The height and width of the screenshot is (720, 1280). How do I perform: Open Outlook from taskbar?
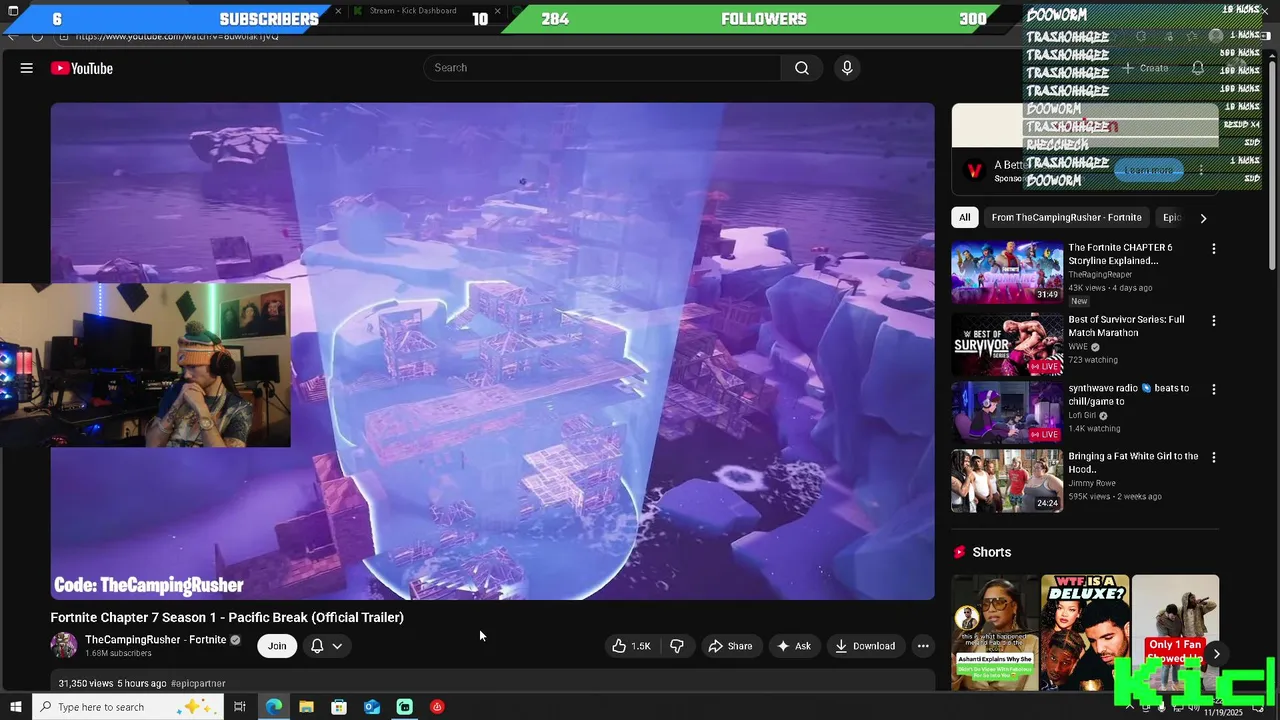372,707
